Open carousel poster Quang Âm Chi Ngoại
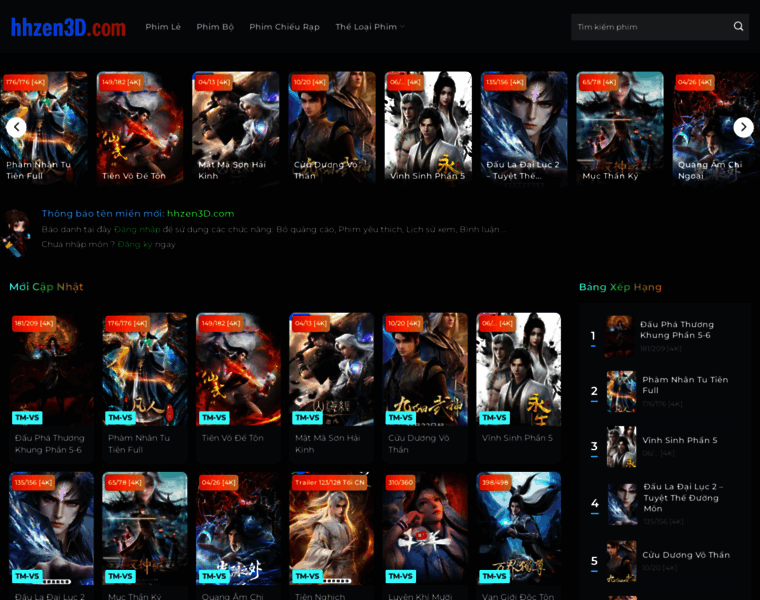Viewport: 760px width, 600px height. pyautogui.click(x=716, y=127)
